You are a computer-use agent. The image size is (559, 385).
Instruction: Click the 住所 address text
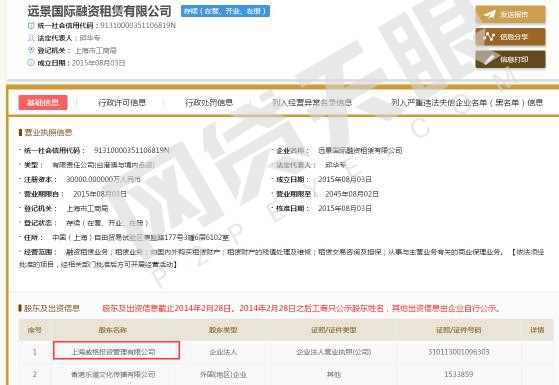[x=140, y=237]
